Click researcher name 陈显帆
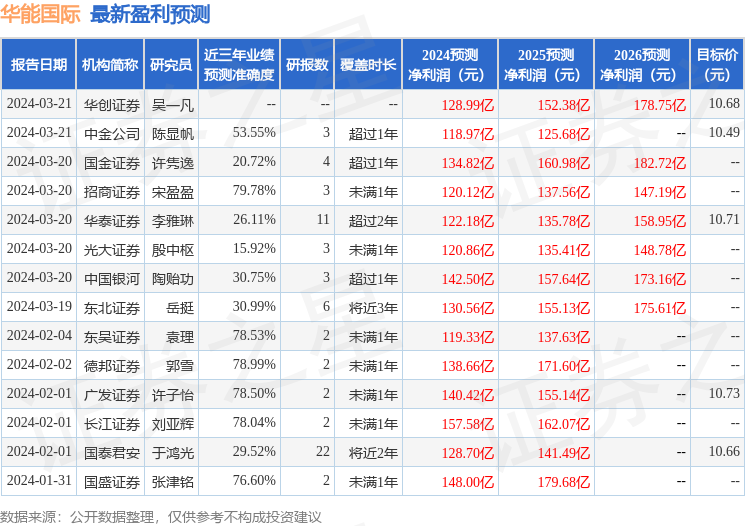This screenshot has width=745, height=526. (x=172, y=134)
